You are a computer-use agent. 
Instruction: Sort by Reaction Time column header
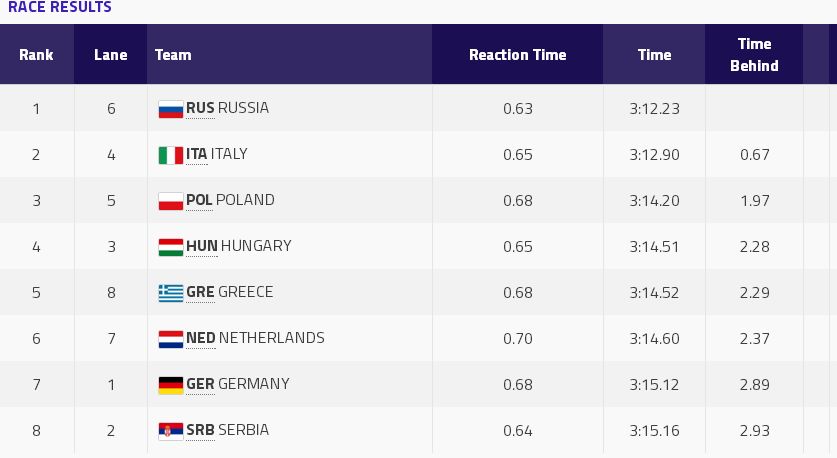pos(517,55)
